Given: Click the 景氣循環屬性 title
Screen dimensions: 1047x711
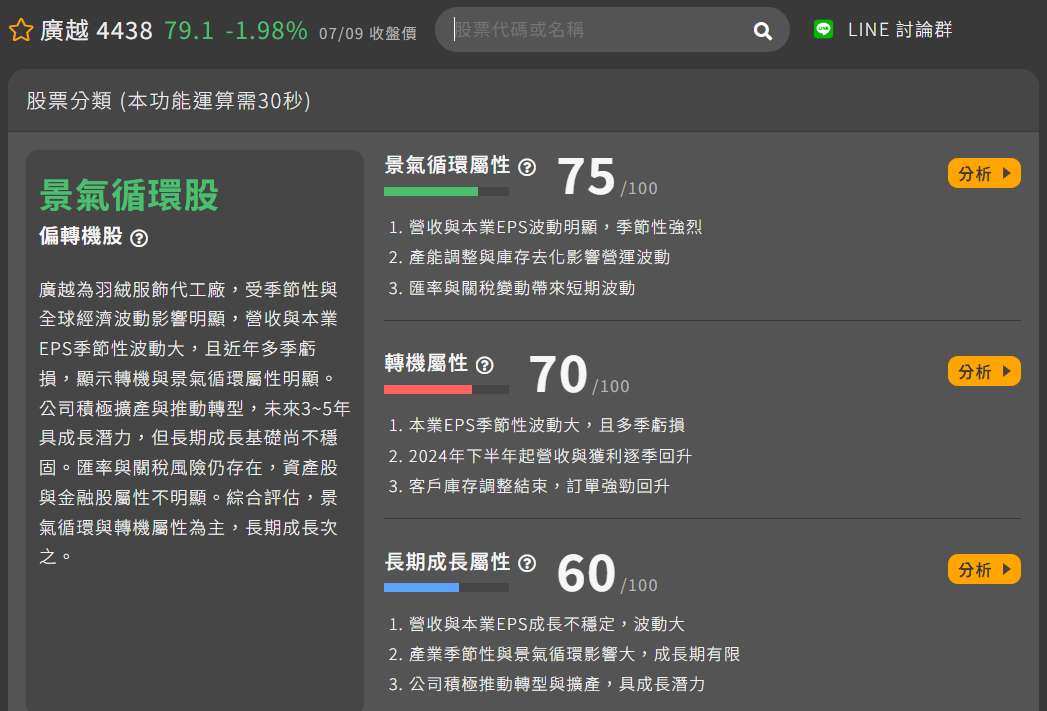Looking at the screenshot, I should coord(447,165).
